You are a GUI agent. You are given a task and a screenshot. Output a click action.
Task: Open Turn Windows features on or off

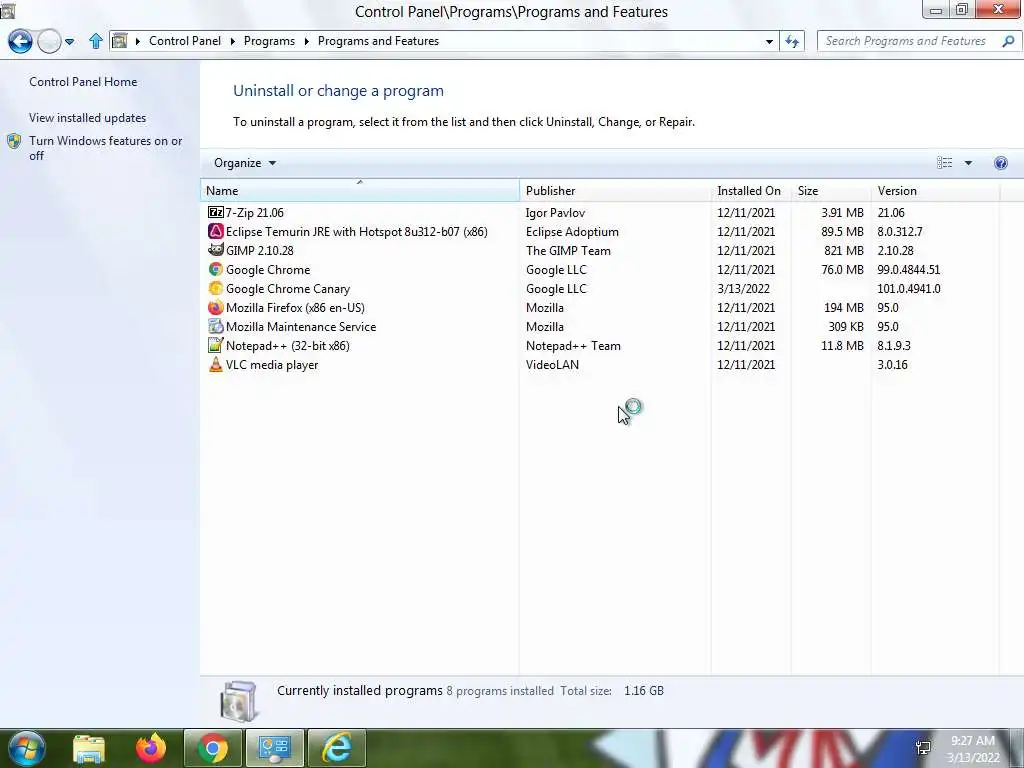point(105,148)
